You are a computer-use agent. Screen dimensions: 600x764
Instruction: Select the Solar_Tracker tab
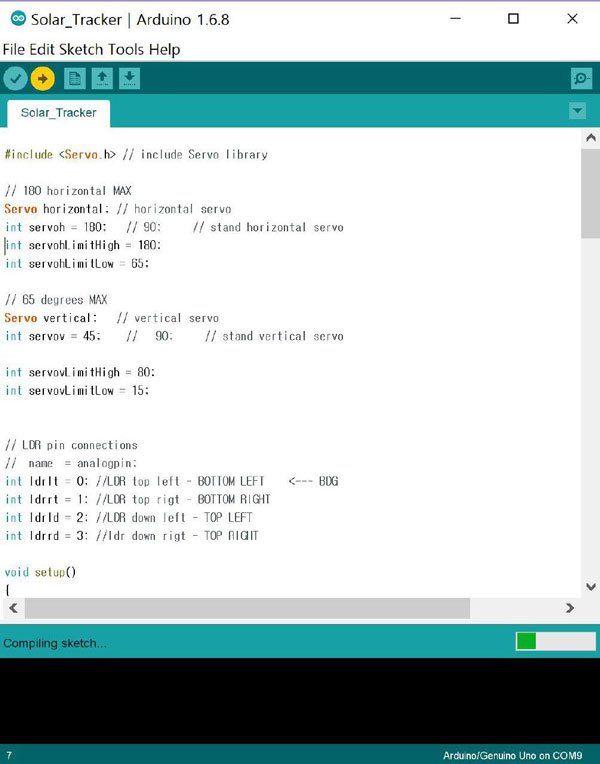[58, 113]
